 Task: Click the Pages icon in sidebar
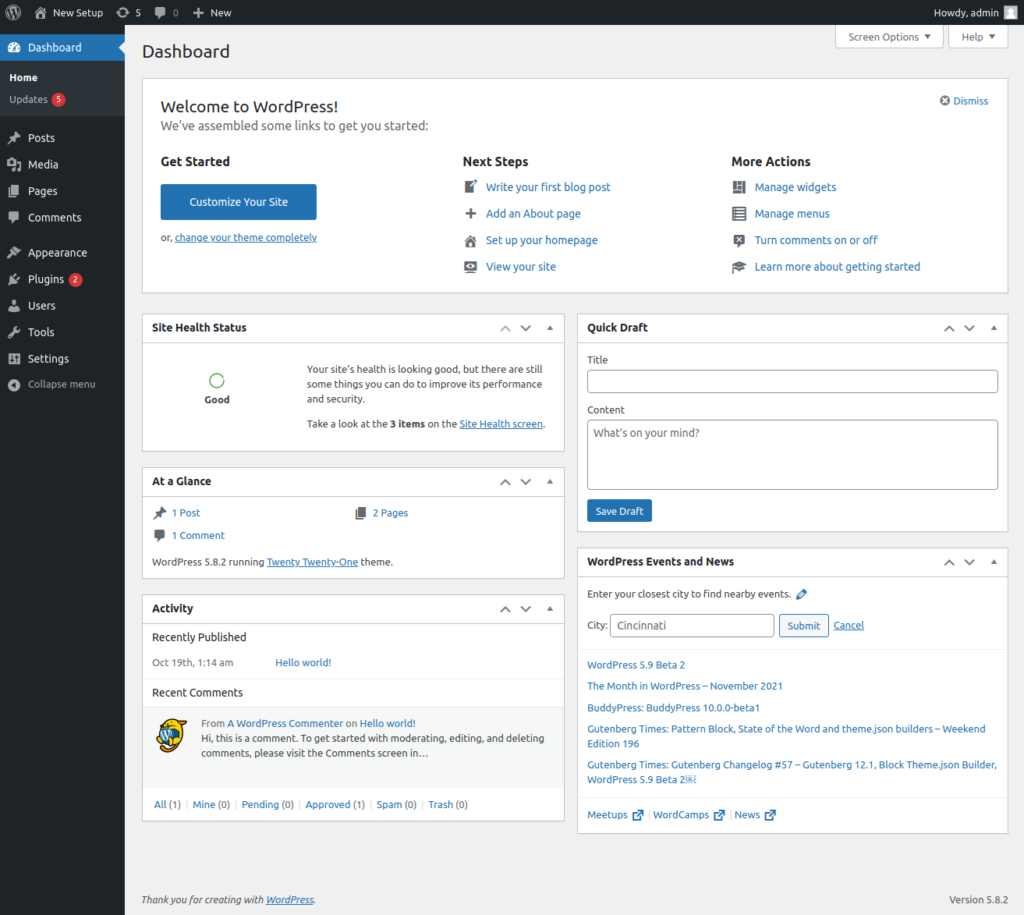[14, 191]
